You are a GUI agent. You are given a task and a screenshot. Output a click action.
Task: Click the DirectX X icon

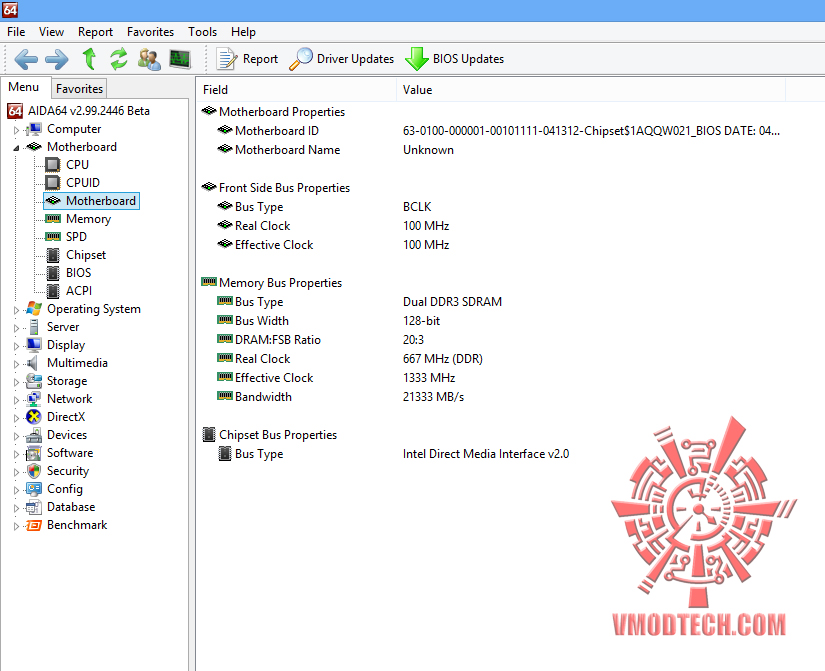[34, 417]
